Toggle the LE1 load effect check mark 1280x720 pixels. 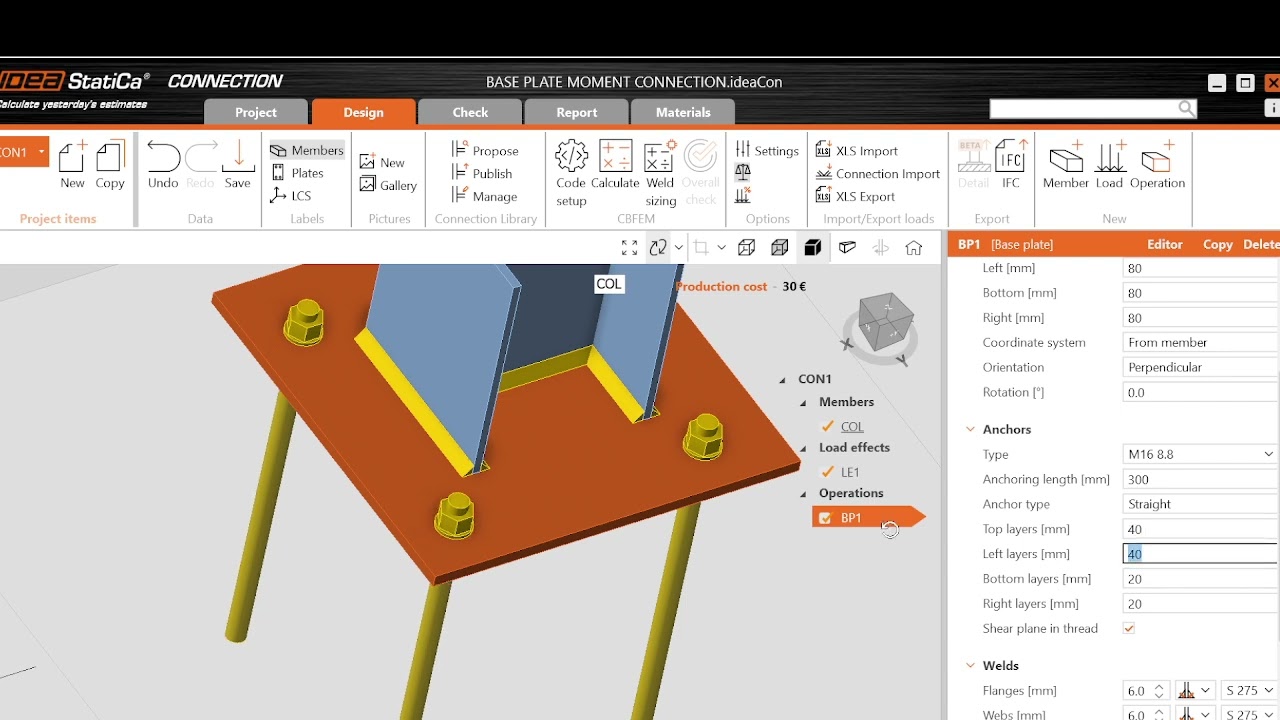[828, 472]
